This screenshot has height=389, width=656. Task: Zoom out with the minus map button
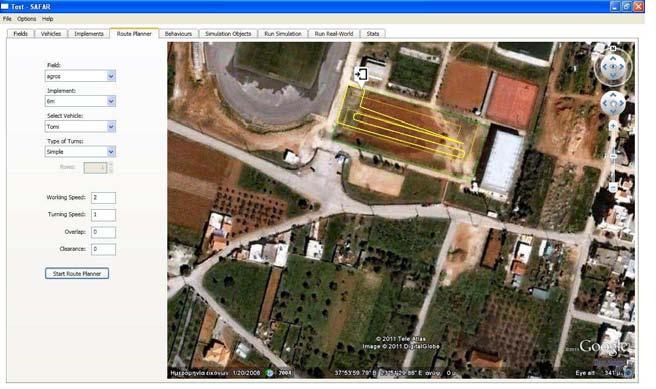click(613, 188)
